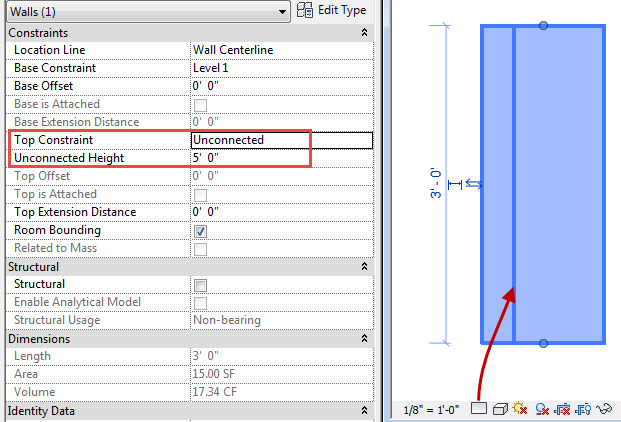621x422 pixels.
Task: Select the narrow left layer of the wall
Action: [x=497, y=184]
